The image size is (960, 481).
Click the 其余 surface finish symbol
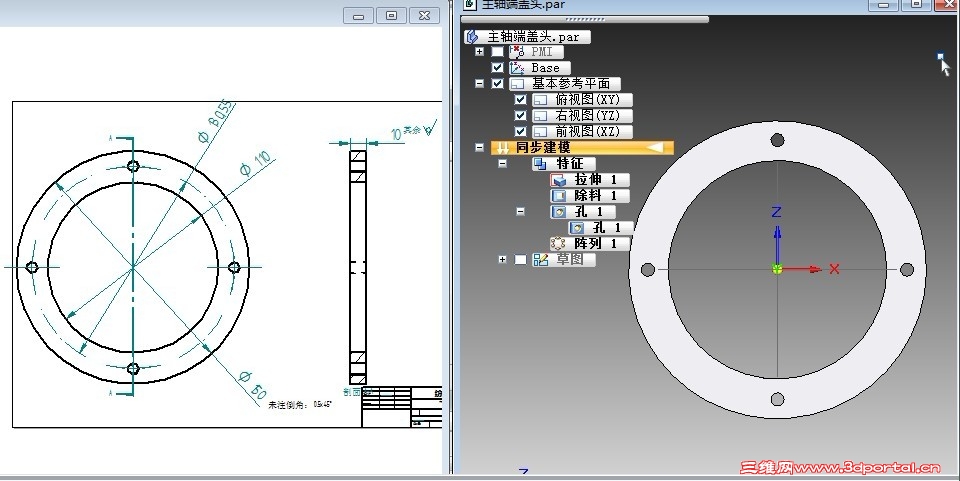[421, 129]
